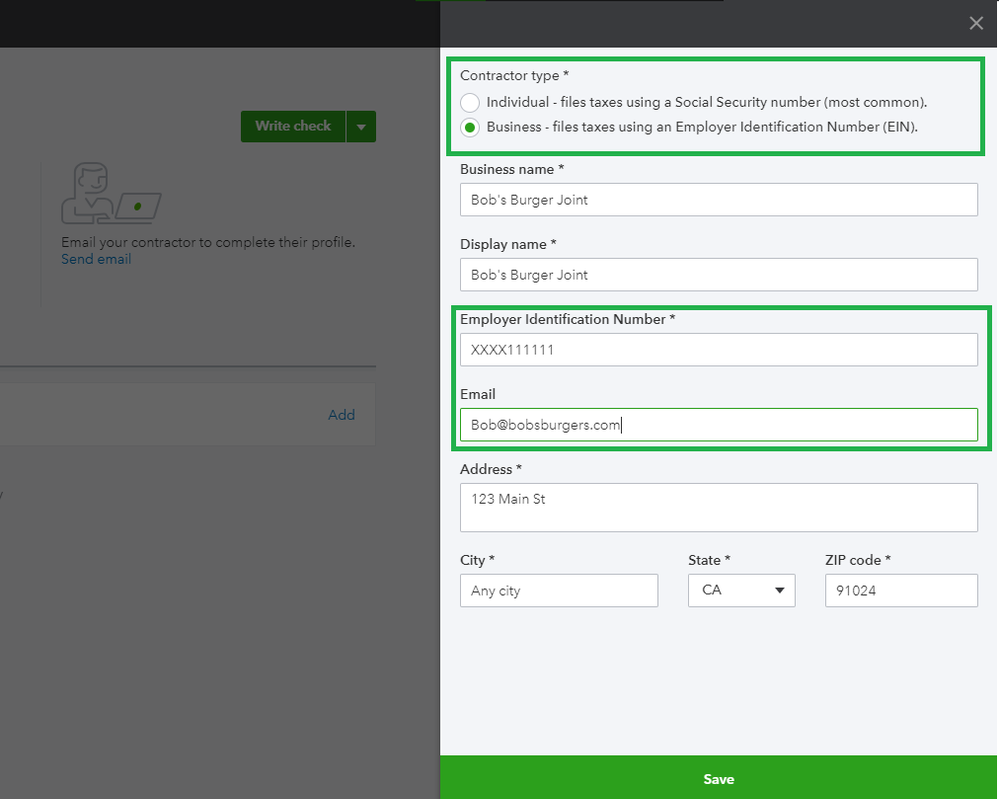The image size is (999, 799).
Task: Click the Add link
Action: [341, 415]
